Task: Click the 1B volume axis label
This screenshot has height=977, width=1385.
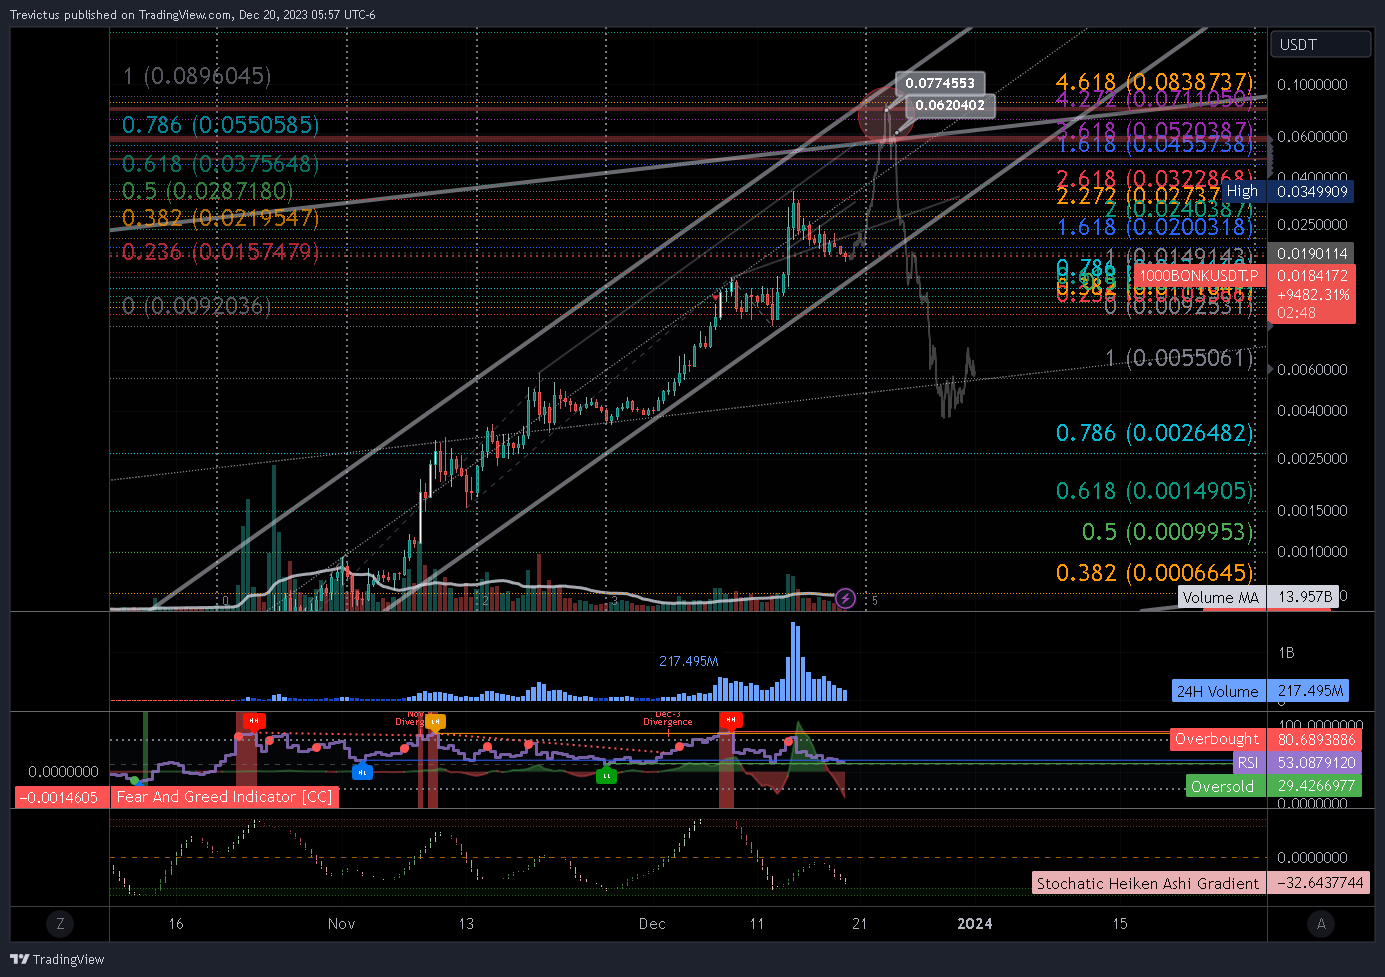Action: 1286,652
